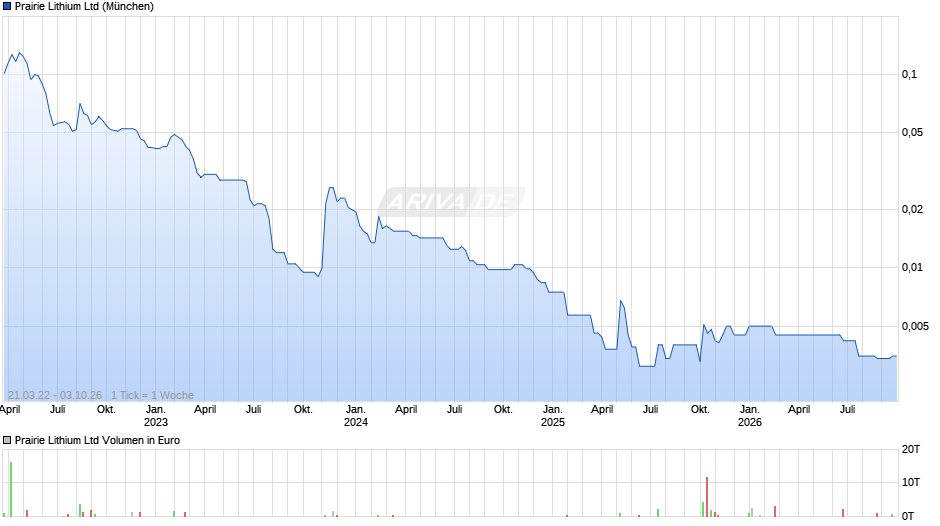
Task: Click the '0,005' price axis label
Action: click(x=915, y=326)
